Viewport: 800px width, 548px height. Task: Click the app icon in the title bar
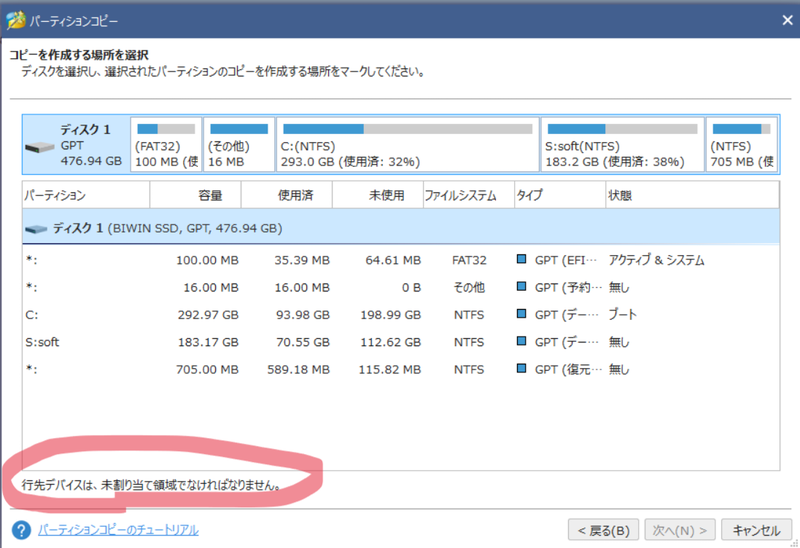click(15, 20)
